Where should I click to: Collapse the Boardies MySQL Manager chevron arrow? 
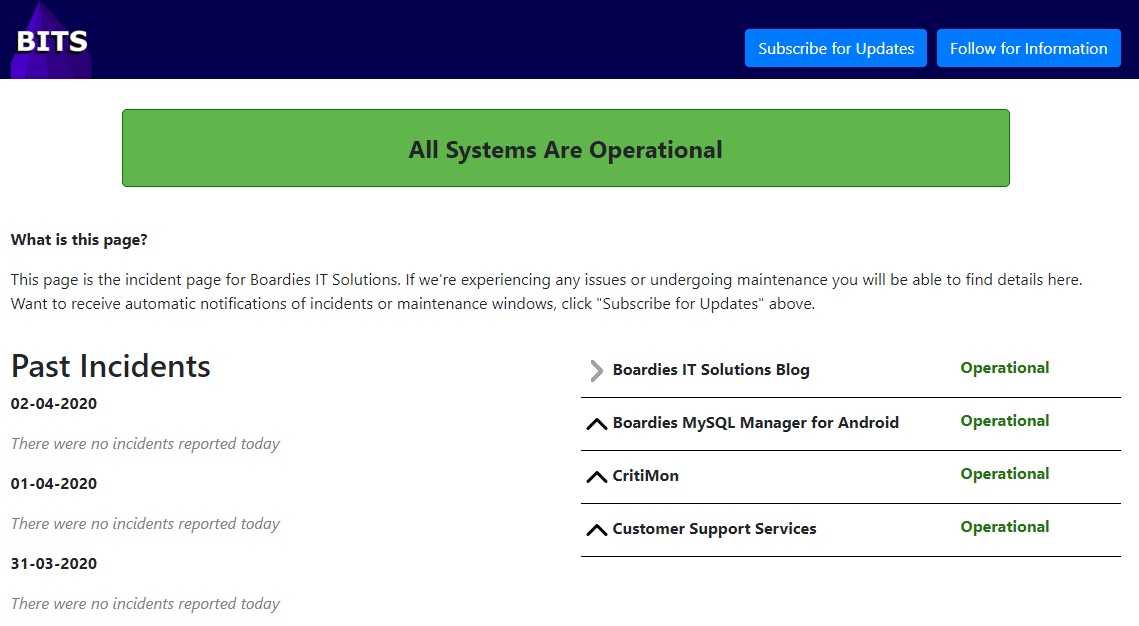coord(596,424)
